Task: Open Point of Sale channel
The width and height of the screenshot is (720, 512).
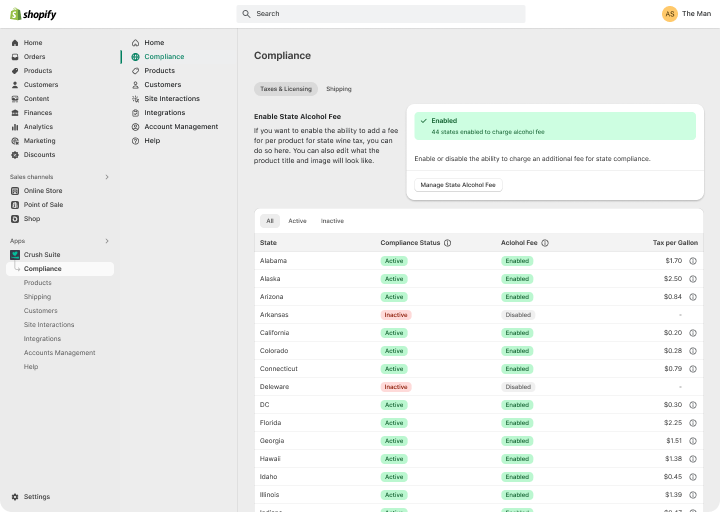Action: coord(43,205)
